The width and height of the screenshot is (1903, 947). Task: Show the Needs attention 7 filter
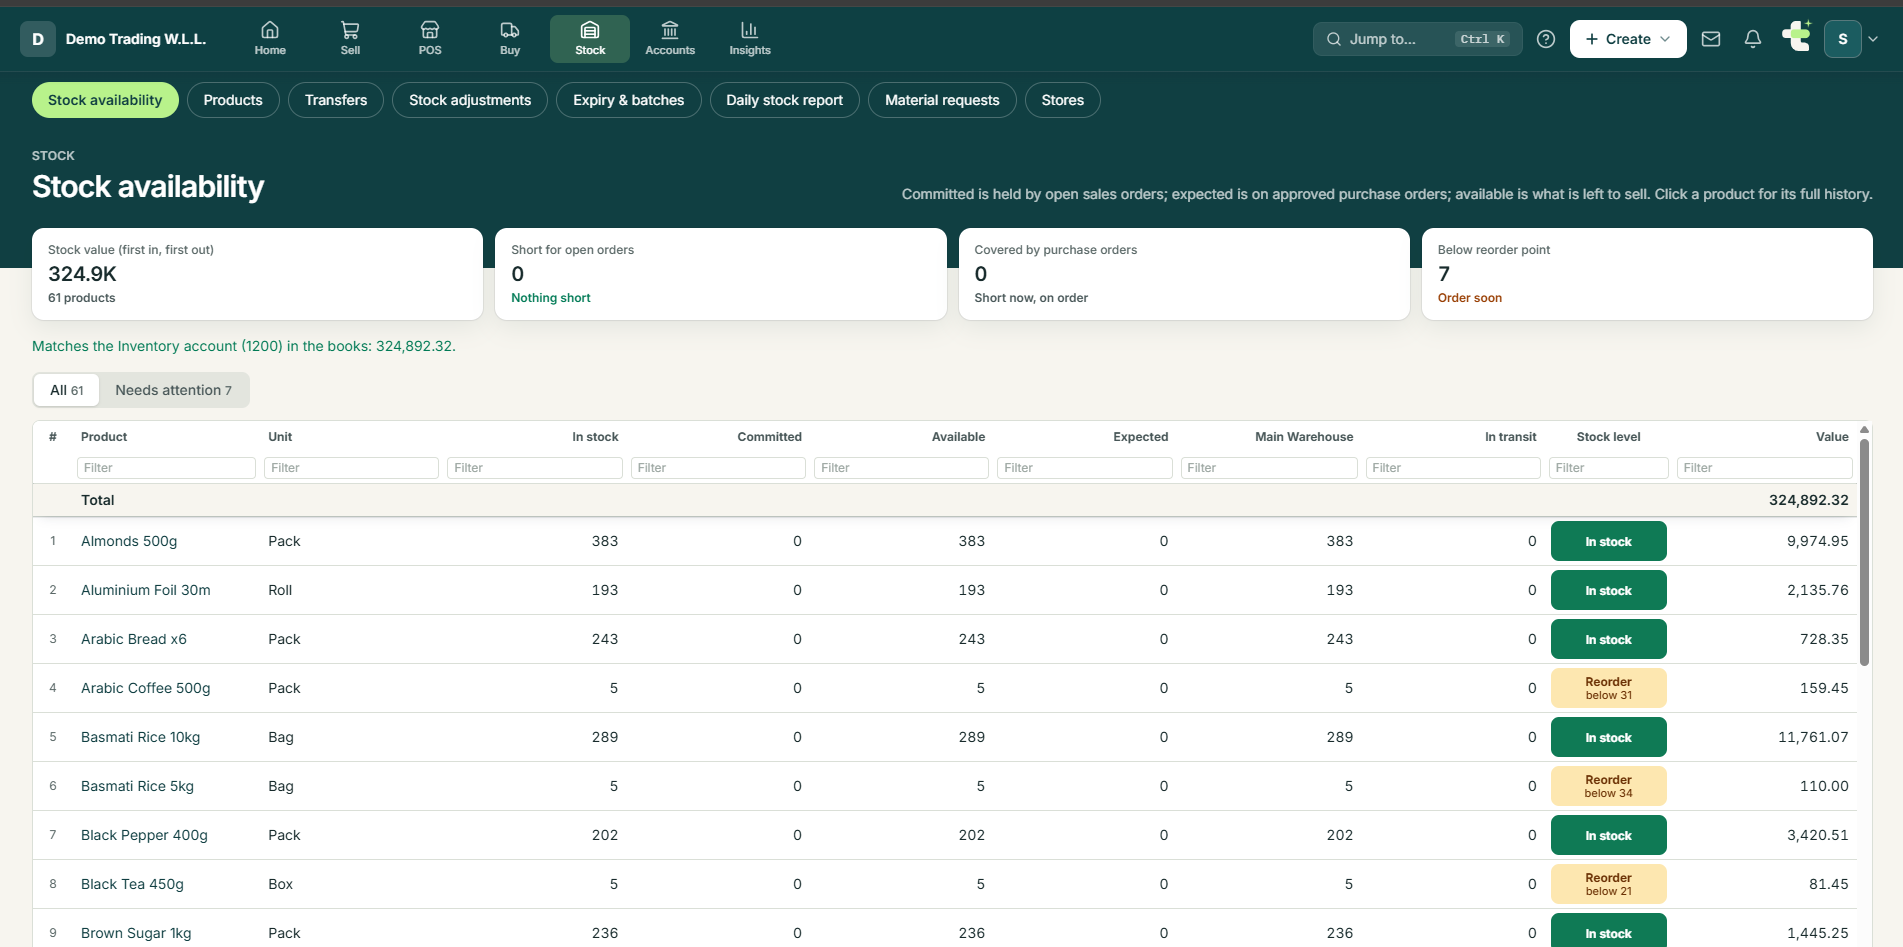[x=174, y=390]
